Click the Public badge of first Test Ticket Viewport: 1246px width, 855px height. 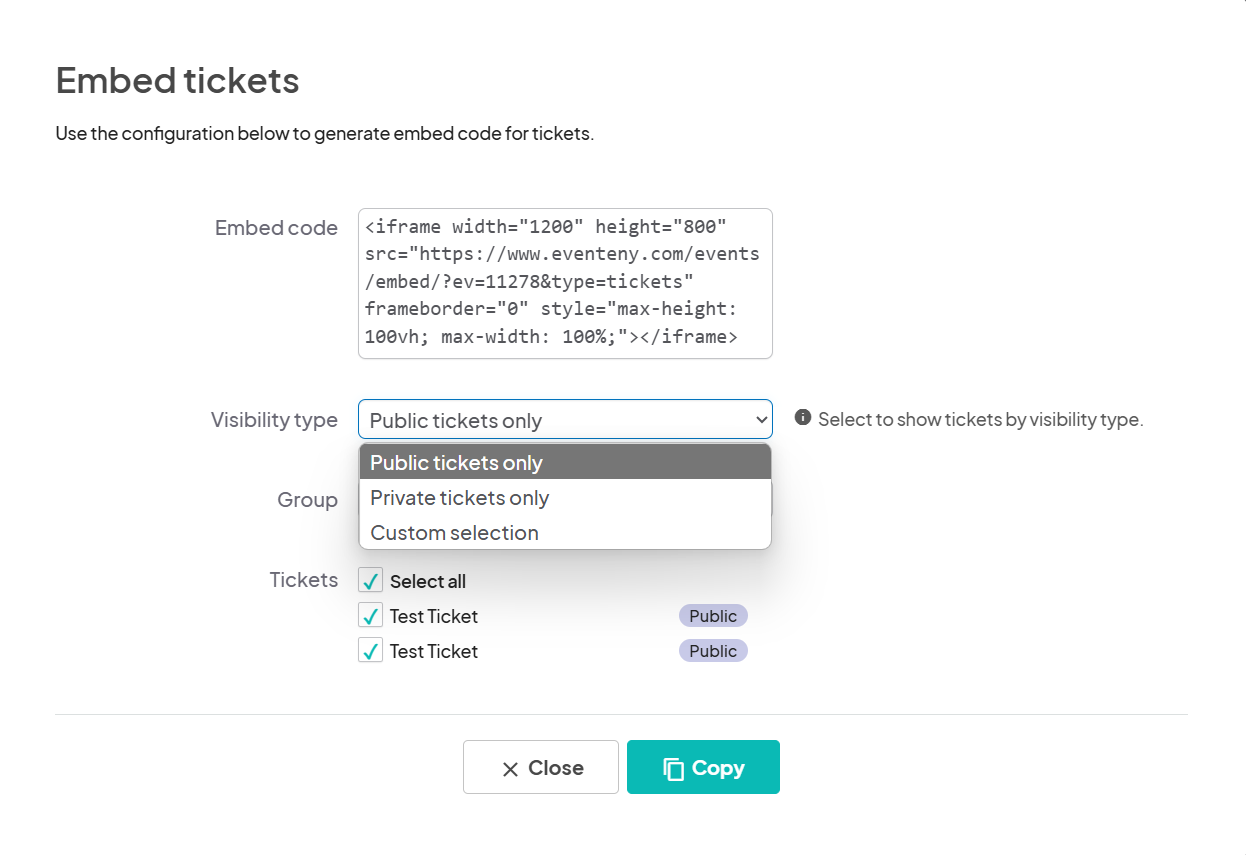713,616
